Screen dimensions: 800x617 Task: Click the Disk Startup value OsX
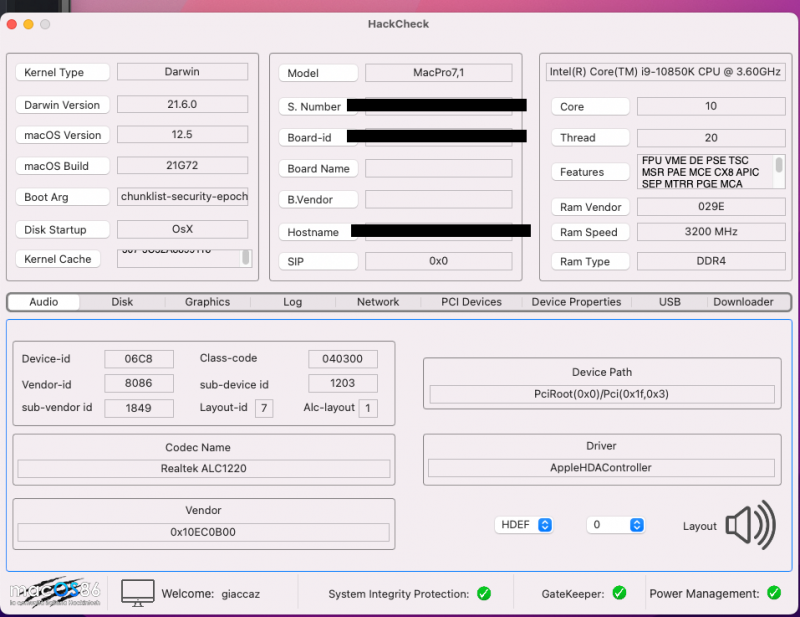pos(183,229)
